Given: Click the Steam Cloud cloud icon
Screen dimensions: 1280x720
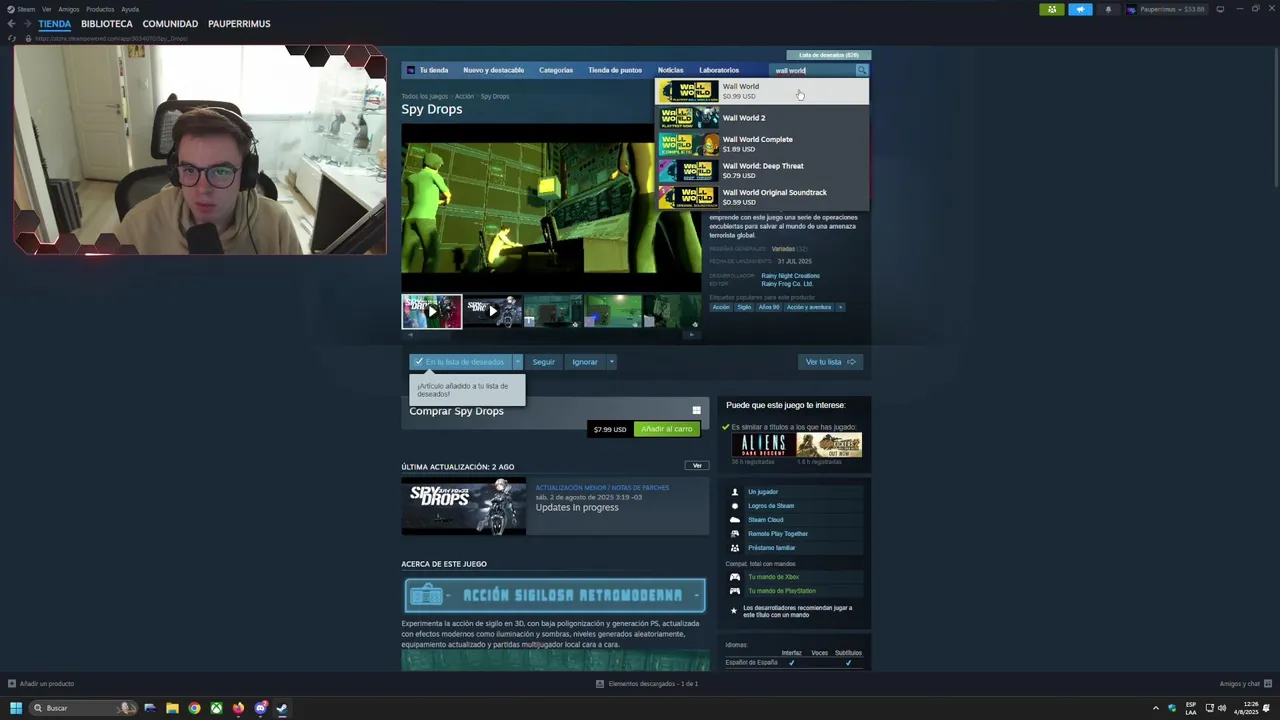Looking at the screenshot, I should click(x=735, y=520).
